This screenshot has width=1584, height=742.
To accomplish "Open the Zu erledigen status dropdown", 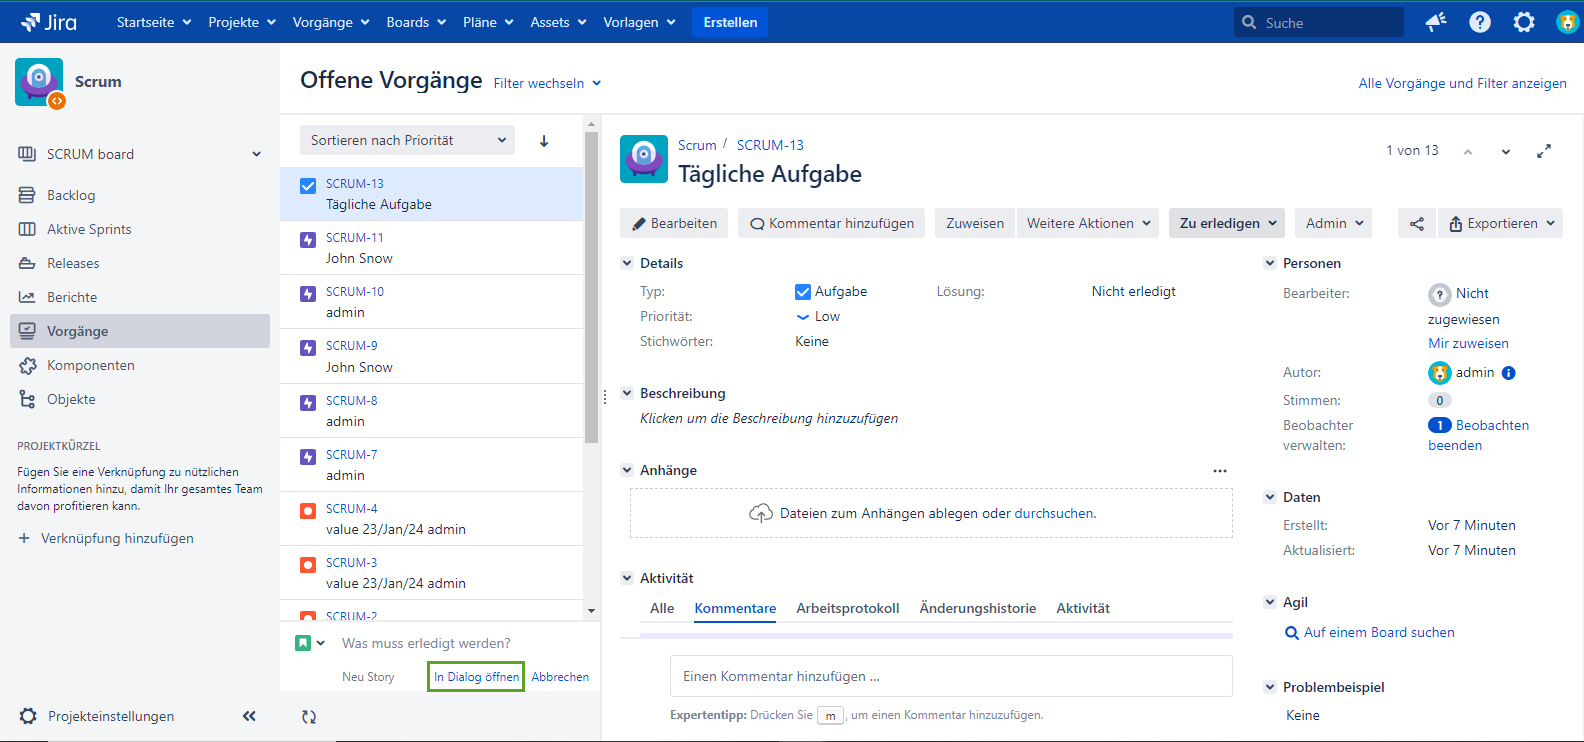I will [1227, 223].
